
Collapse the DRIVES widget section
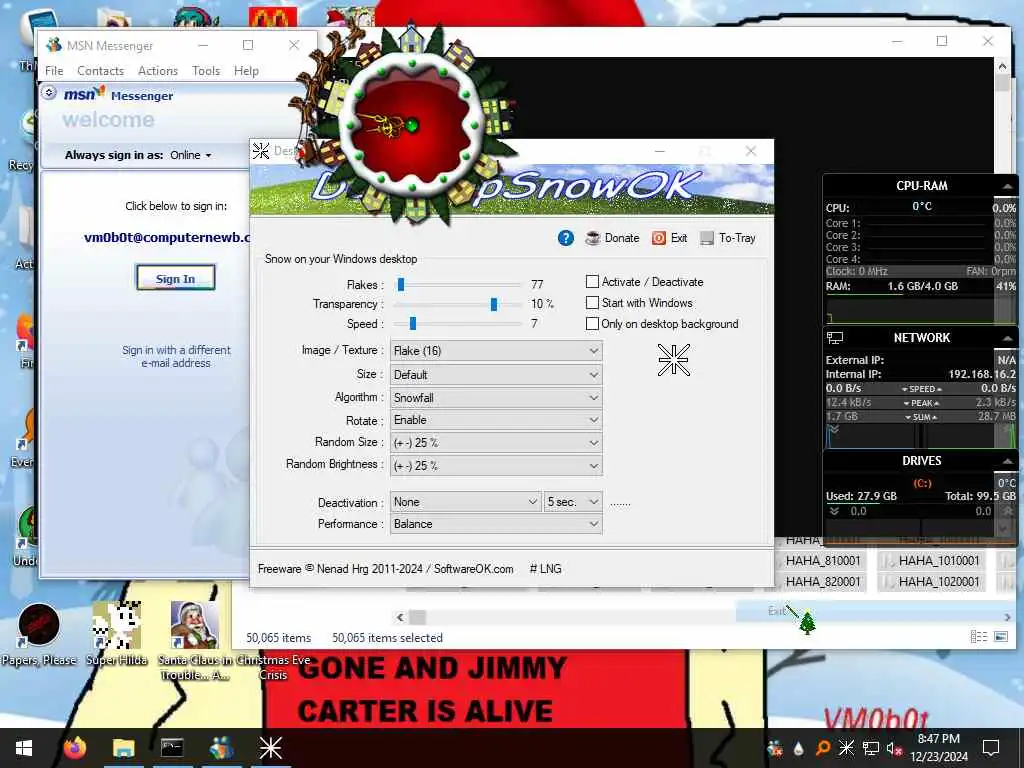[x=1007, y=461]
